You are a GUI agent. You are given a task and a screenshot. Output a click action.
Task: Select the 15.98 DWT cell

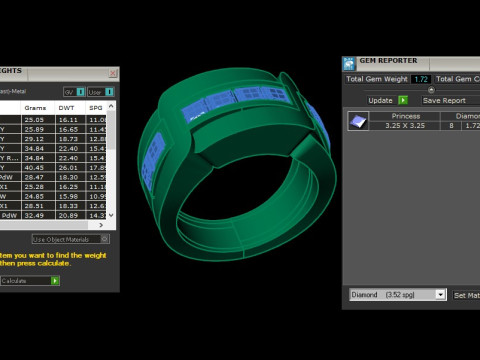click(x=70, y=196)
